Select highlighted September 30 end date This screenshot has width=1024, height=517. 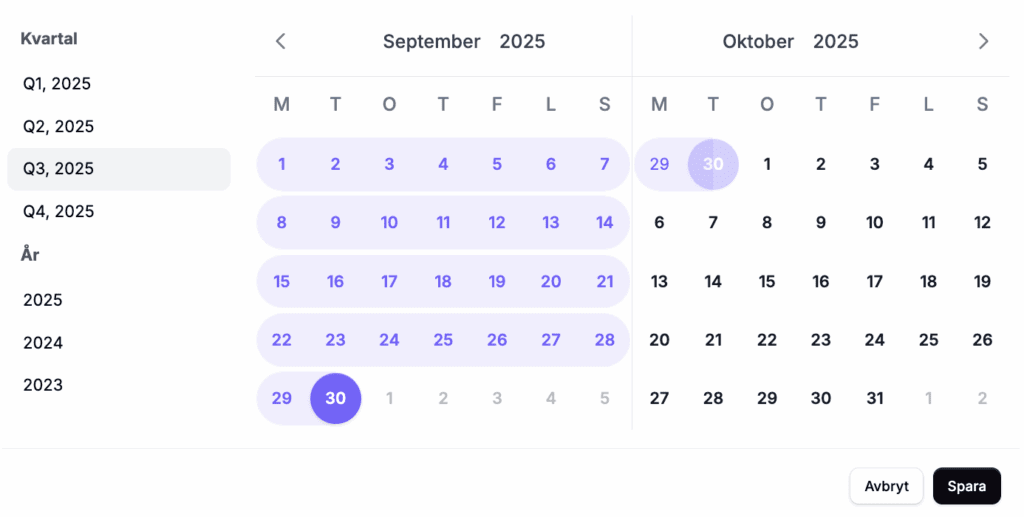pos(336,398)
